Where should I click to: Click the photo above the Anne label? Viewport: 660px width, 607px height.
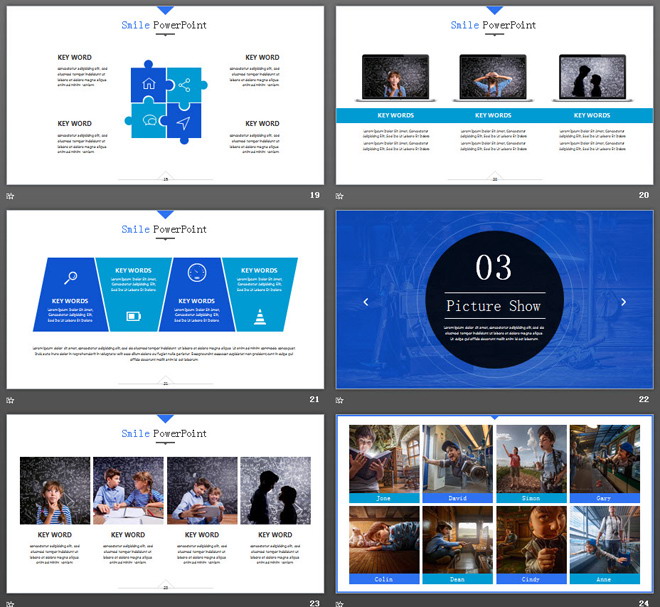click(x=604, y=540)
